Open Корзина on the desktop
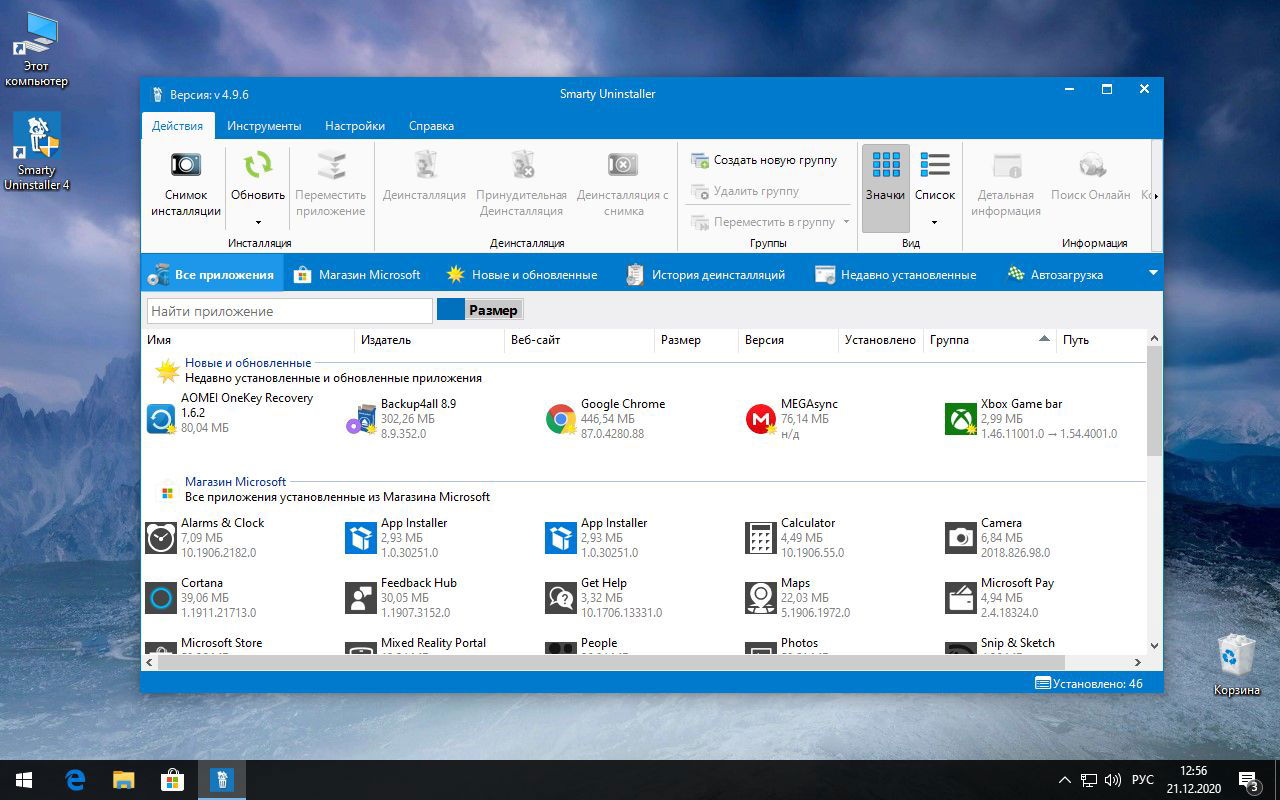This screenshot has width=1280, height=800. [1236, 665]
